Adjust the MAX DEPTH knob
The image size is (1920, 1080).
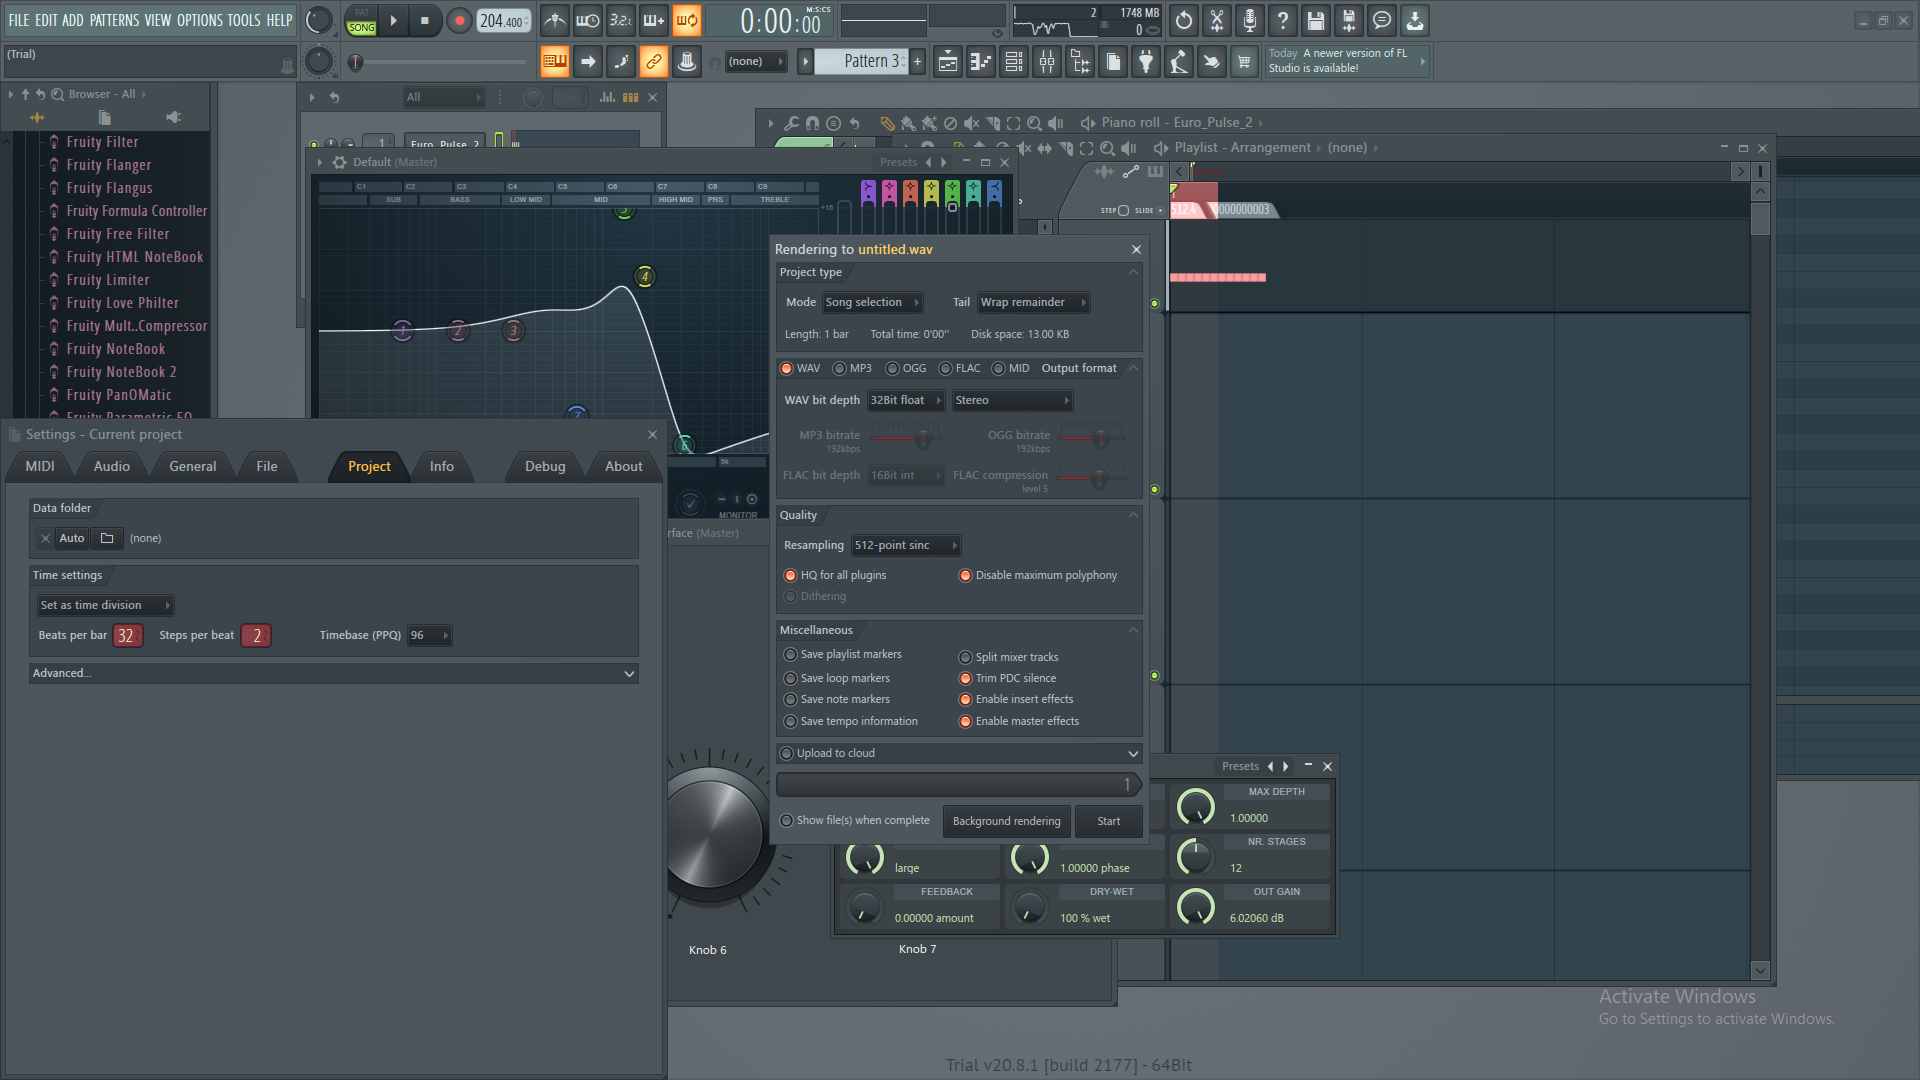tap(1196, 806)
